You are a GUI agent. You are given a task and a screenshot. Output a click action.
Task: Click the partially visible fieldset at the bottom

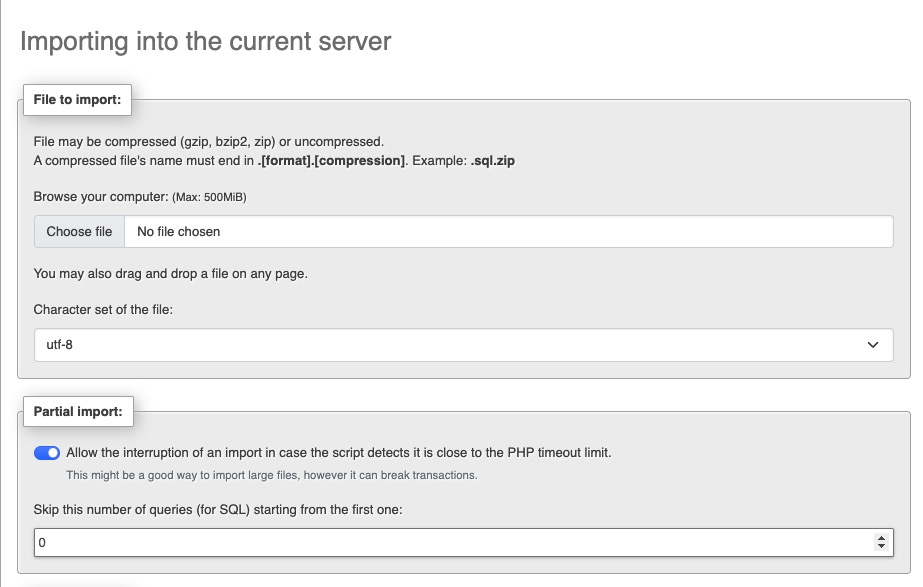point(78,584)
